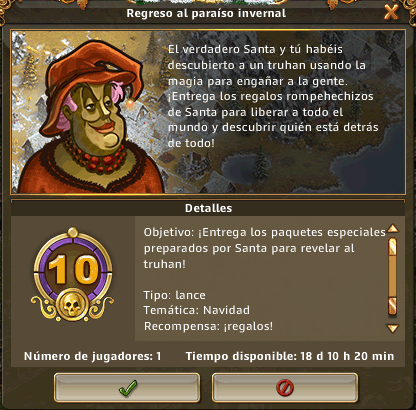The height and width of the screenshot is (410, 416).
Task: Click the up arrow of the details scrollbar
Action: [393, 228]
